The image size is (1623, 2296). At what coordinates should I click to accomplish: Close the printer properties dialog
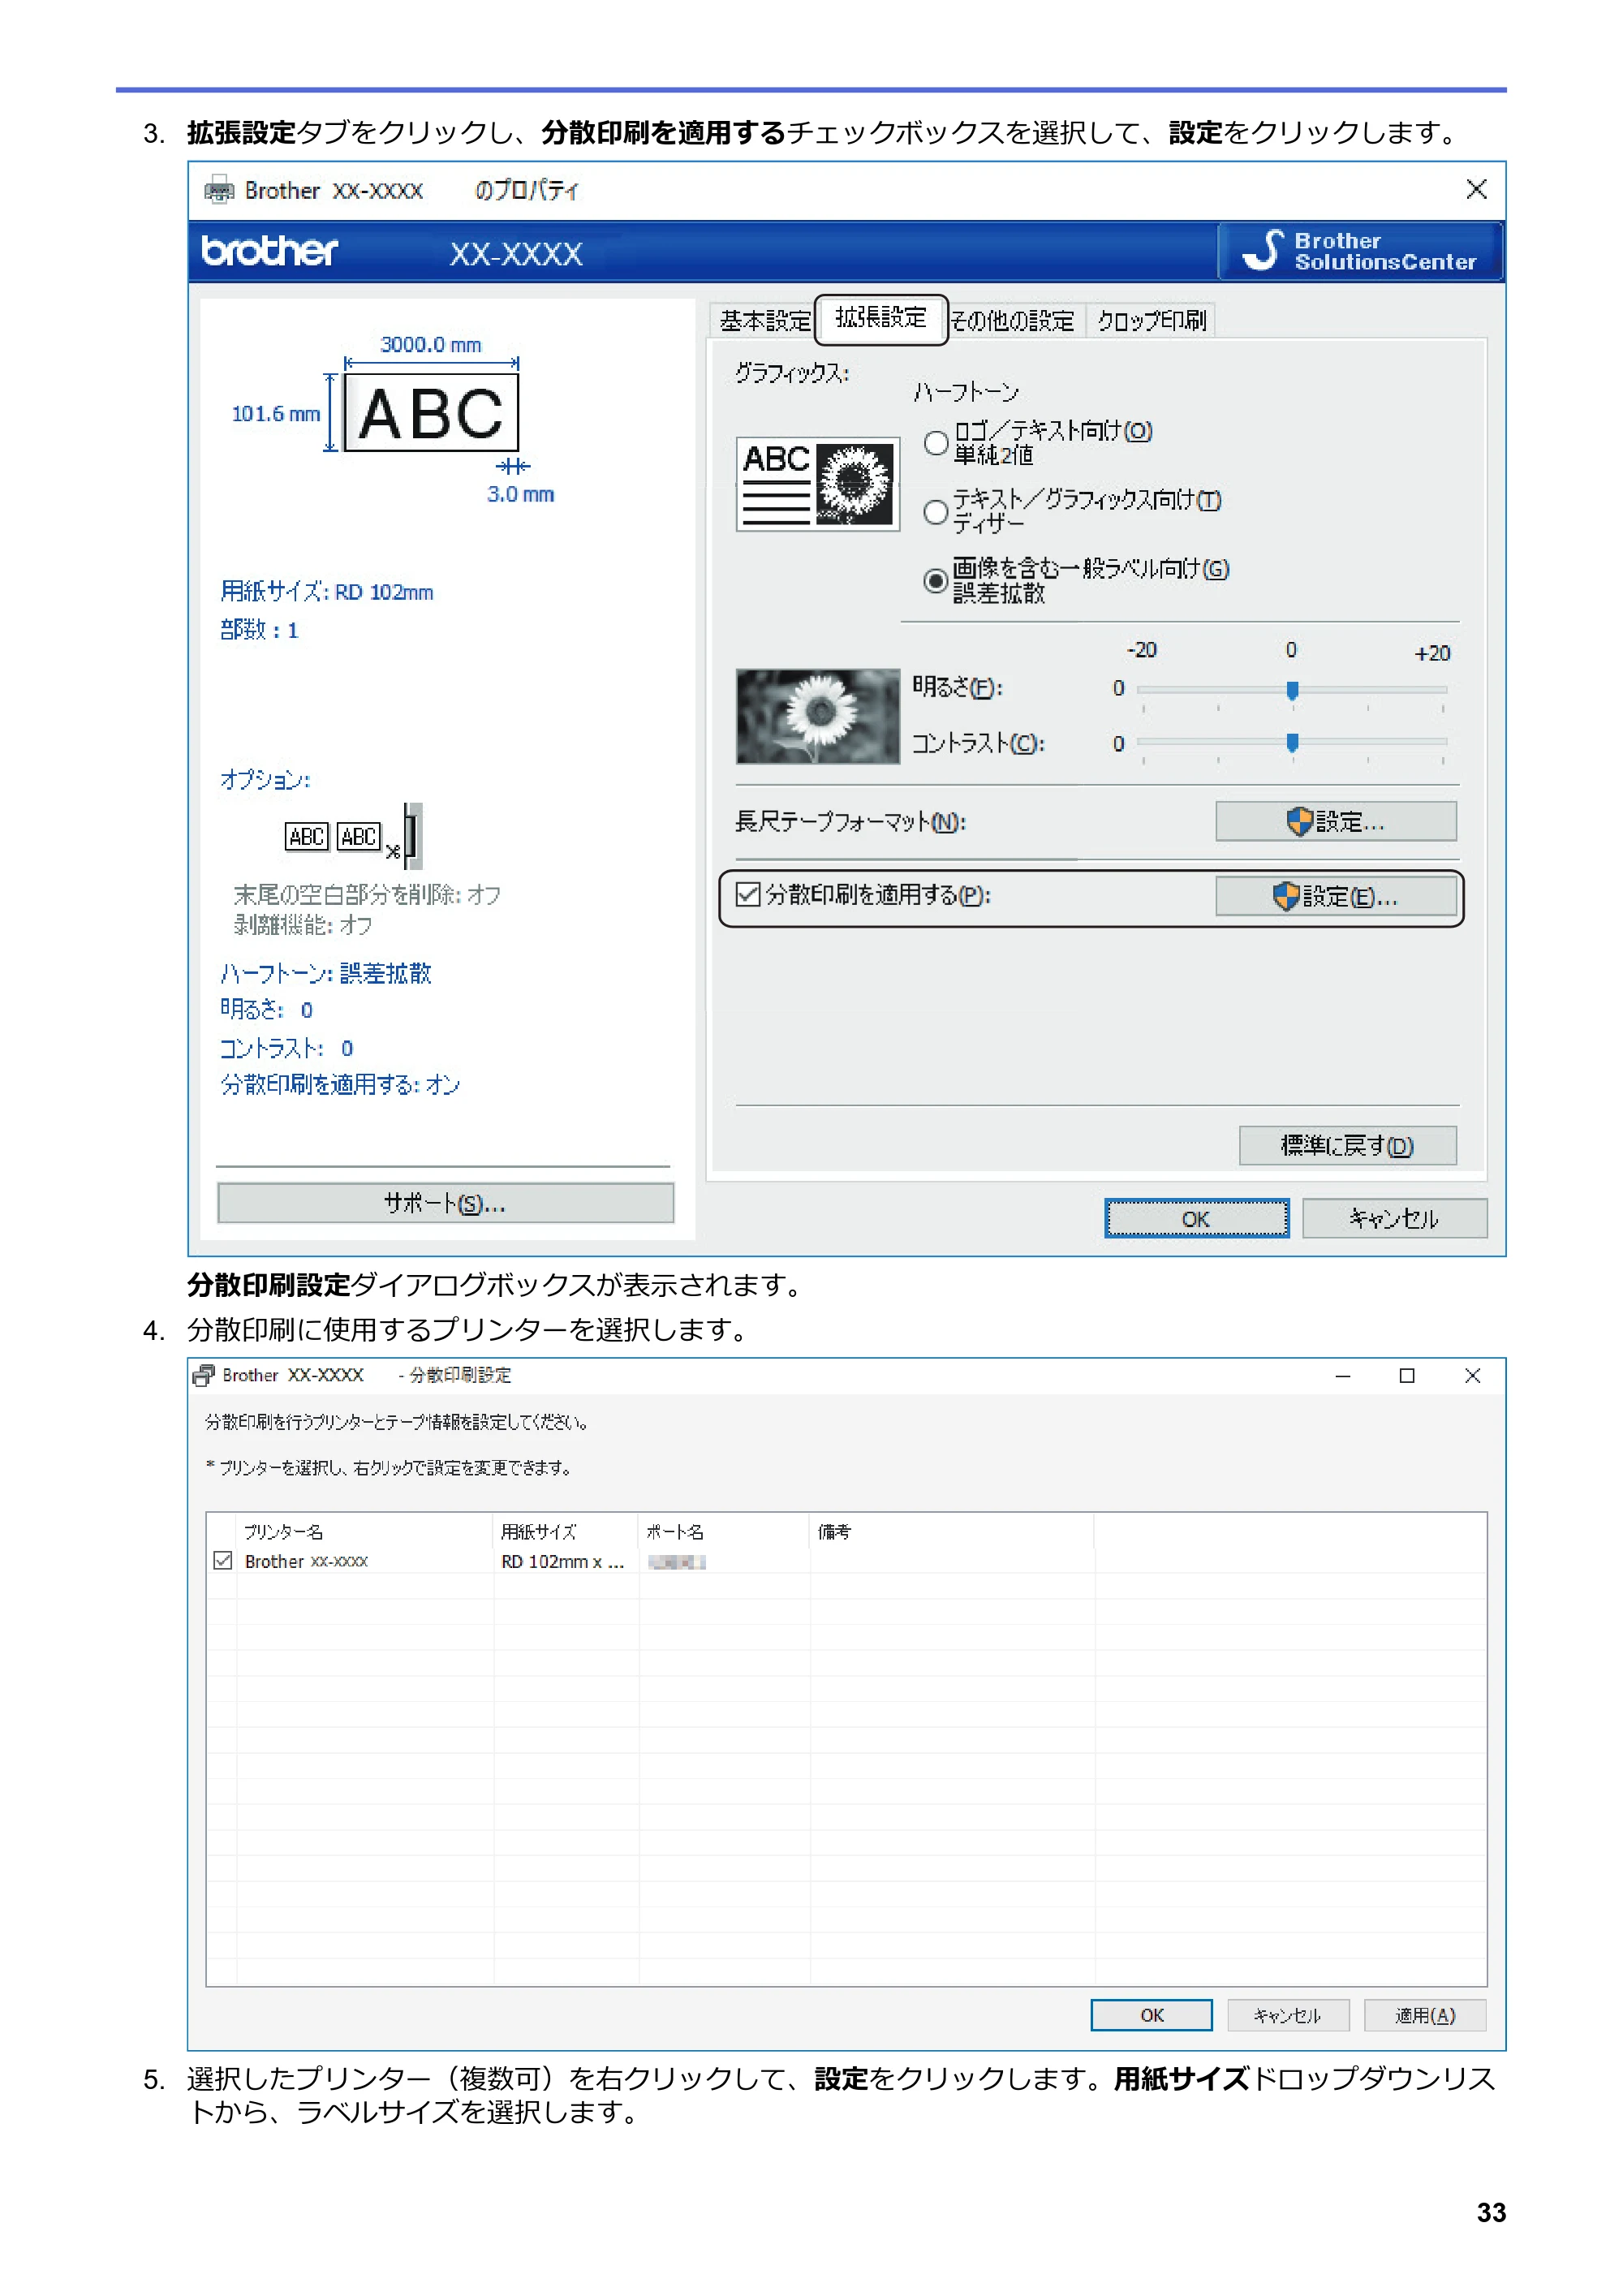pos(1476,189)
